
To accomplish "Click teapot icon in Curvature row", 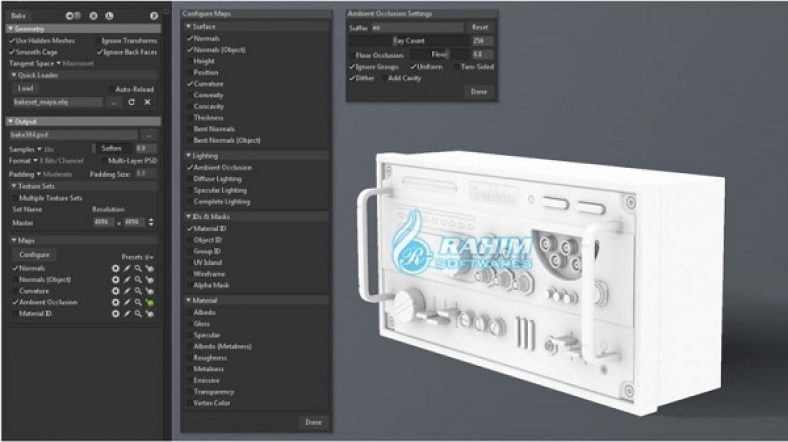I will pyautogui.click(x=149, y=291).
